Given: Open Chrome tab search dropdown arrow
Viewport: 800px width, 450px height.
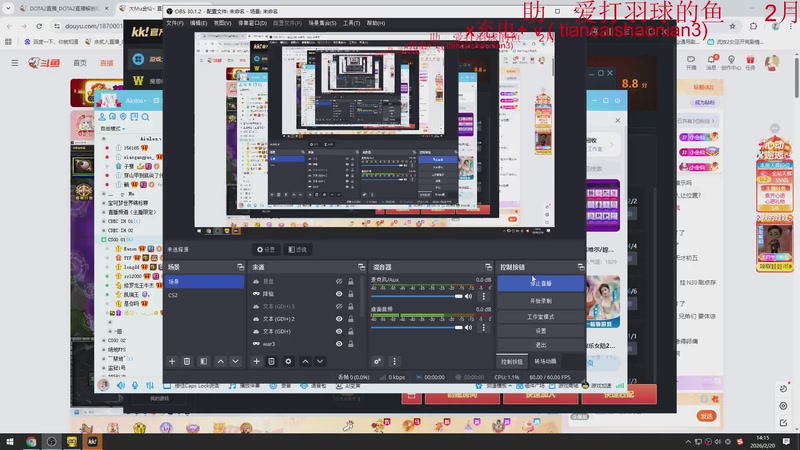Looking at the screenshot, I should pyautogui.click(x=8, y=8).
